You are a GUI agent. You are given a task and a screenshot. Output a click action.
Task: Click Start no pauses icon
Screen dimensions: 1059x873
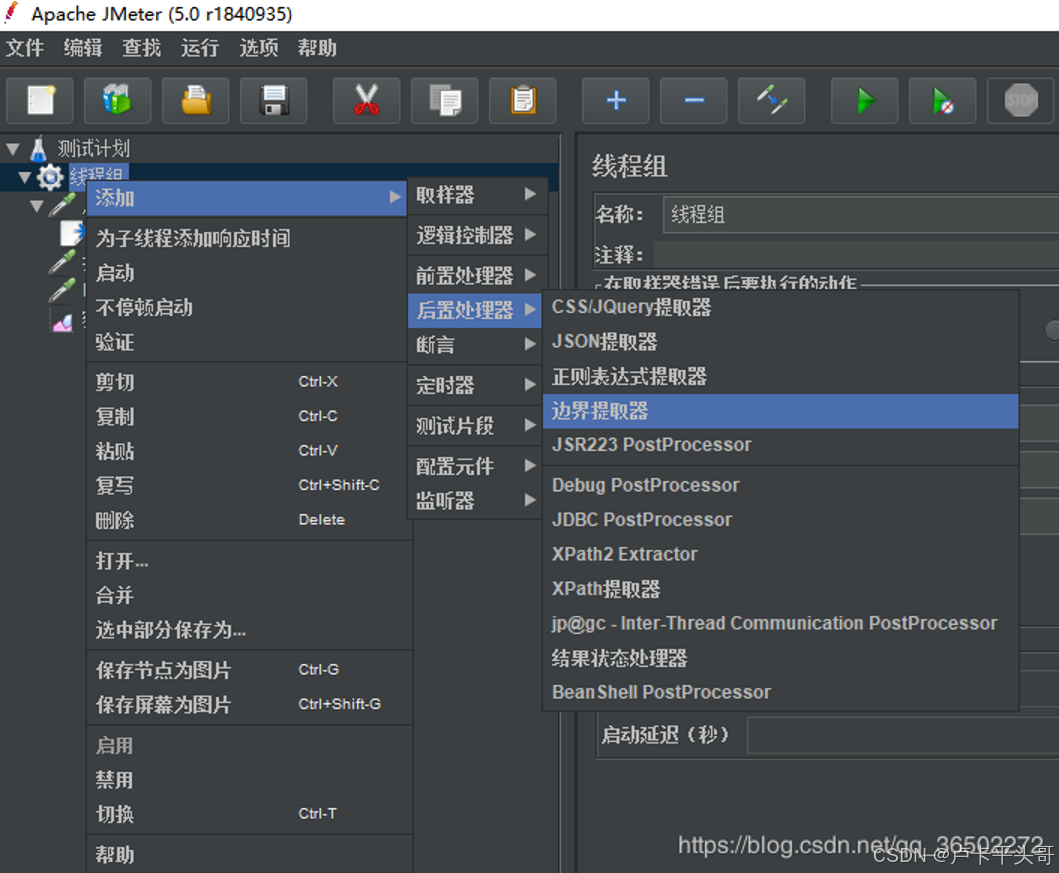(x=943, y=101)
